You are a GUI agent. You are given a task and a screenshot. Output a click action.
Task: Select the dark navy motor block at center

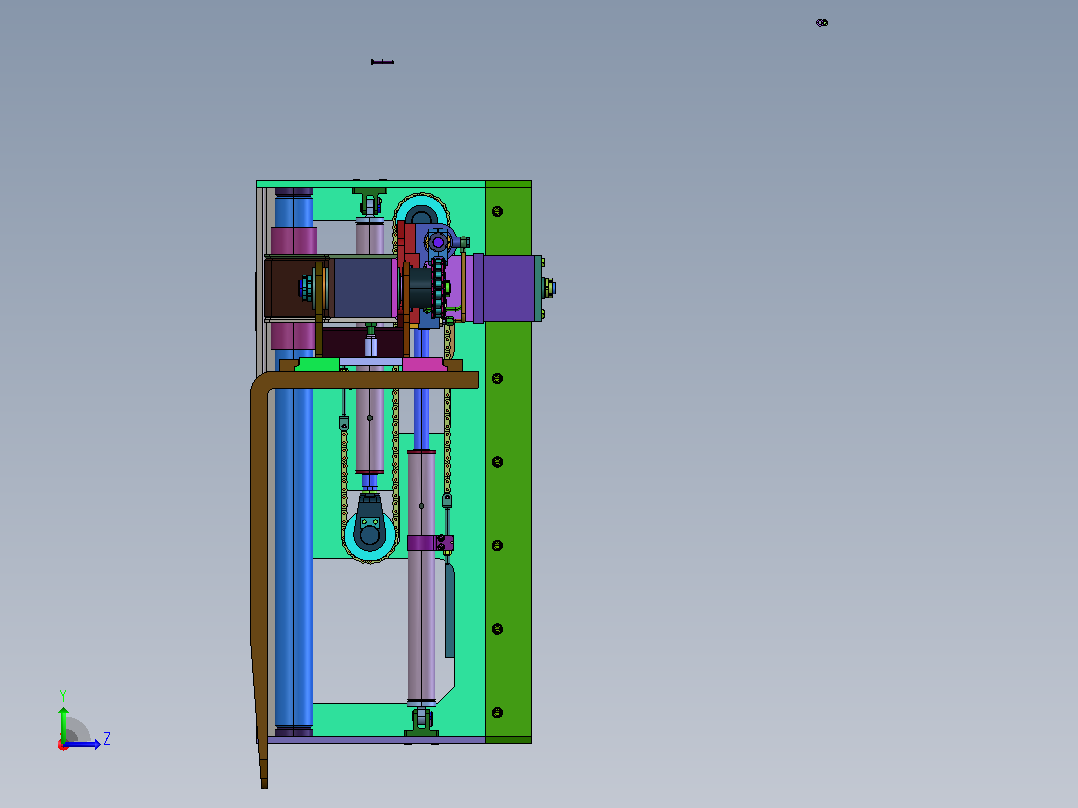(362, 287)
